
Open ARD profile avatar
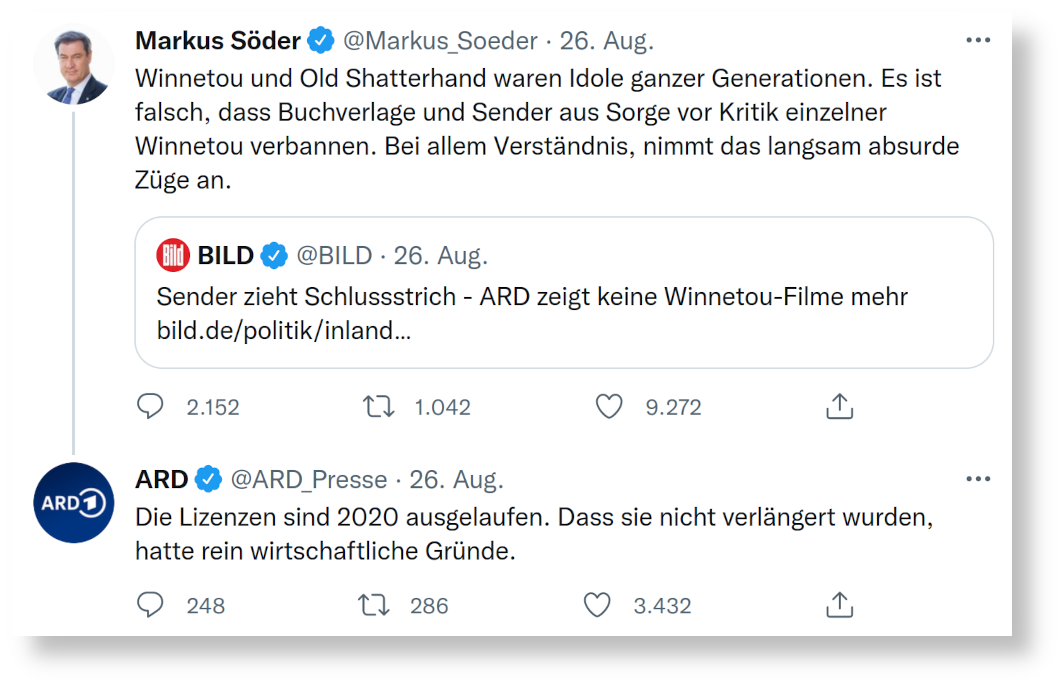[73, 503]
